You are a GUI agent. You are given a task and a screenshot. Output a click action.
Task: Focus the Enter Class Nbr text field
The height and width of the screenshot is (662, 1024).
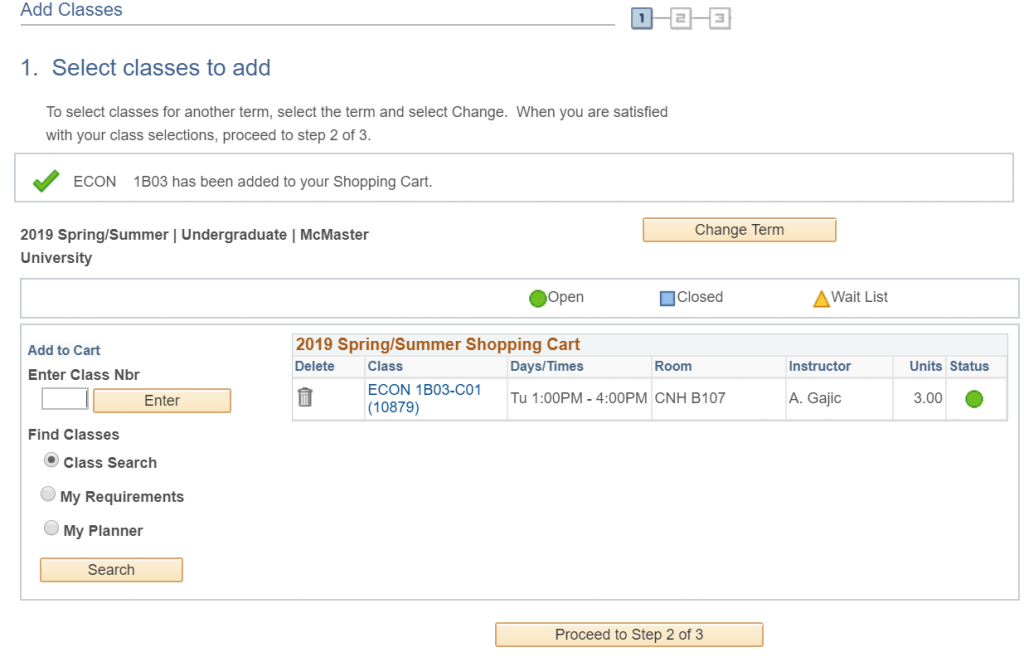click(64, 400)
